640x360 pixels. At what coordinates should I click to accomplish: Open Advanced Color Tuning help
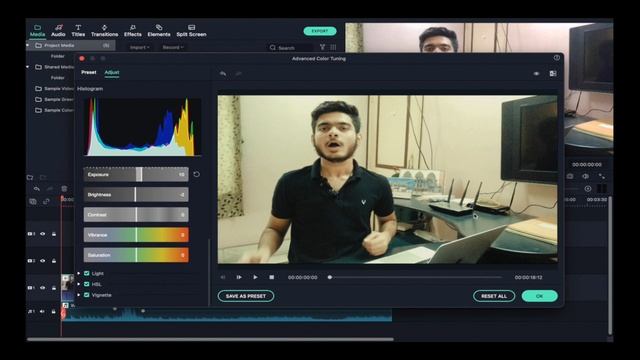tap(557, 58)
